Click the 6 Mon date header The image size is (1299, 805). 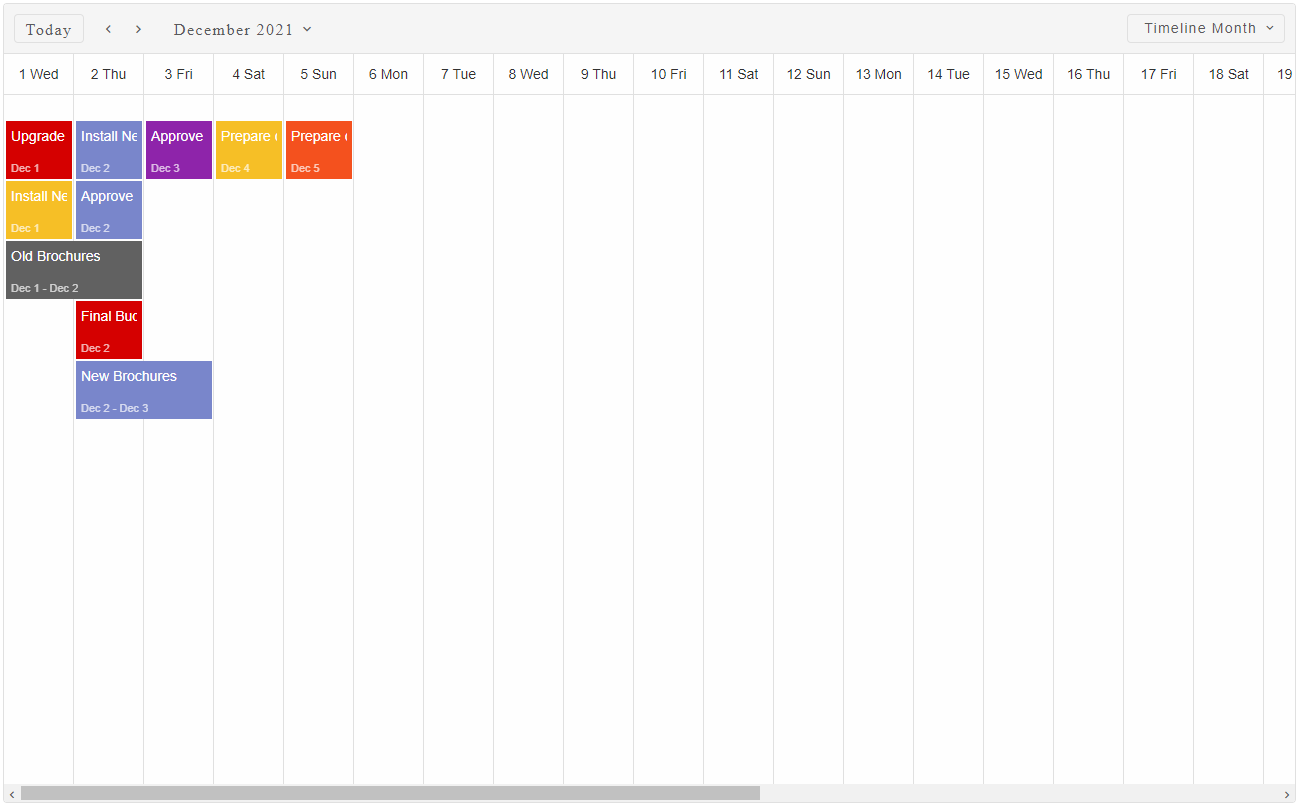[x=388, y=74]
